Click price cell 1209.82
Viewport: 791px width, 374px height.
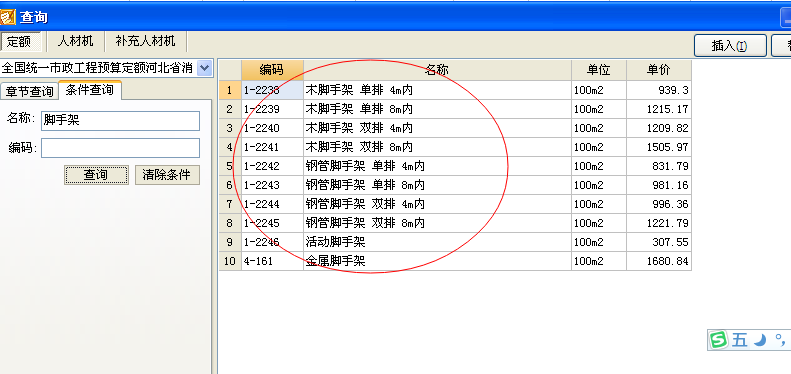tap(659, 128)
